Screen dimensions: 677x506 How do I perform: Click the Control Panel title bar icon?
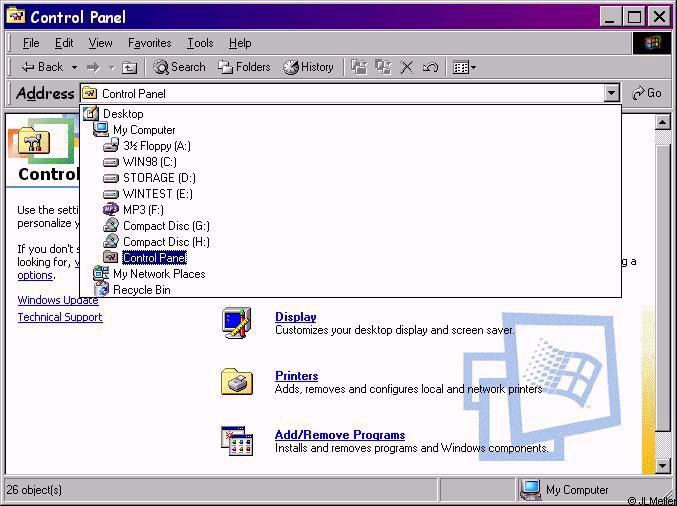click(x=16, y=16)
